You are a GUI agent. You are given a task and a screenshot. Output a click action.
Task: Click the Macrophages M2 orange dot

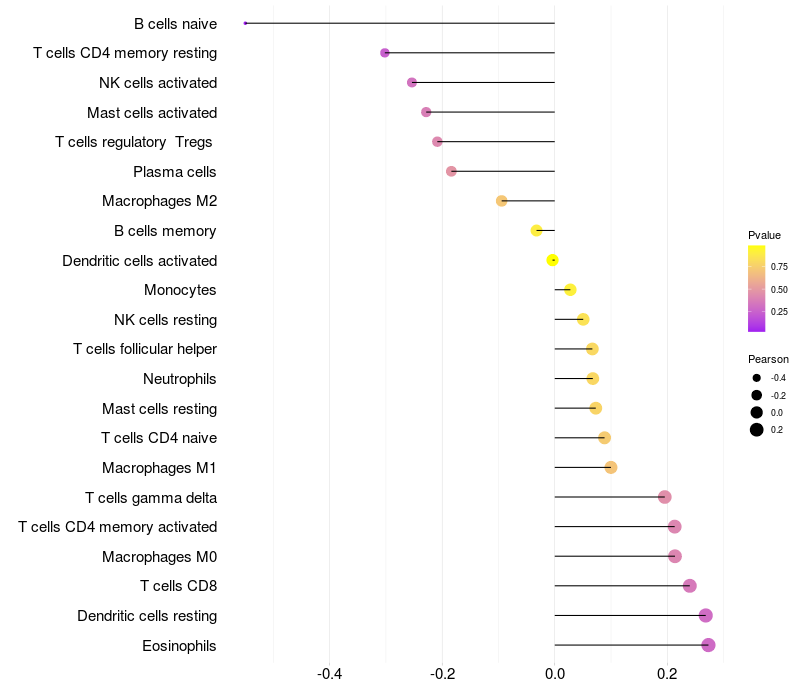click(502, 201)
